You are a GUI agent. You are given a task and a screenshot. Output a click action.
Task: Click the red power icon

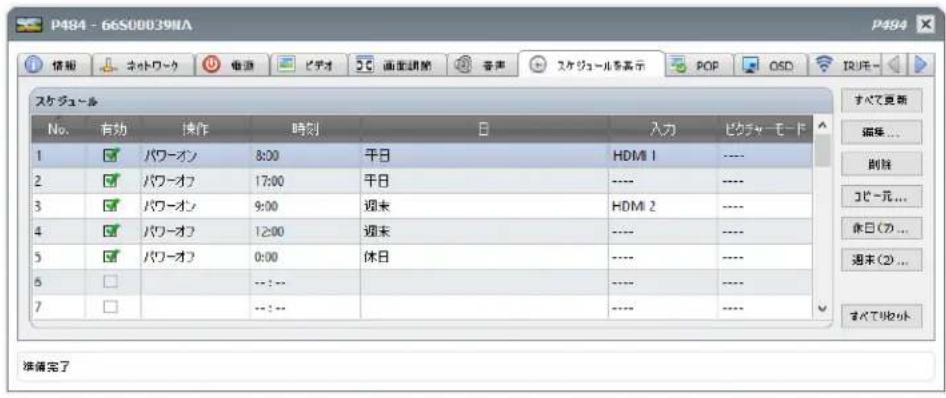click(x=210, y=65)
